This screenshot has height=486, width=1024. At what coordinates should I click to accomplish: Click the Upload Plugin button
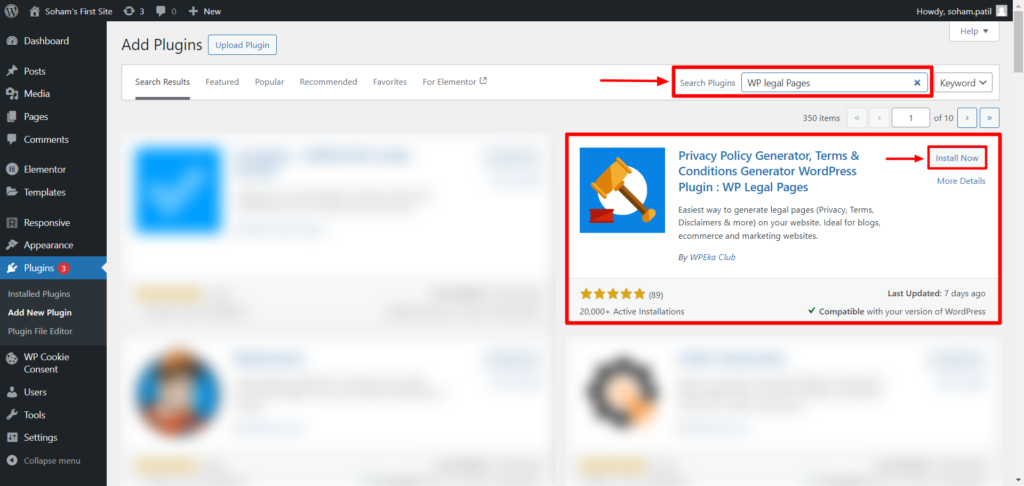tap(243, 45)
